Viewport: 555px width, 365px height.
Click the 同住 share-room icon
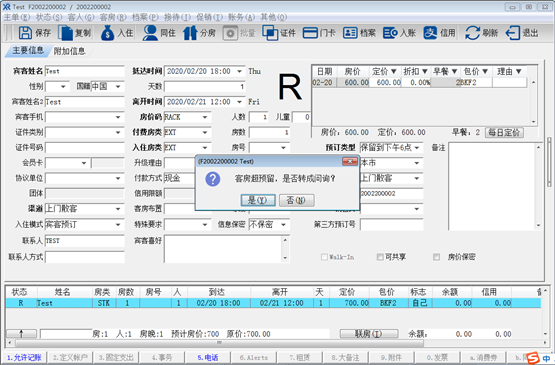point(150,33)
